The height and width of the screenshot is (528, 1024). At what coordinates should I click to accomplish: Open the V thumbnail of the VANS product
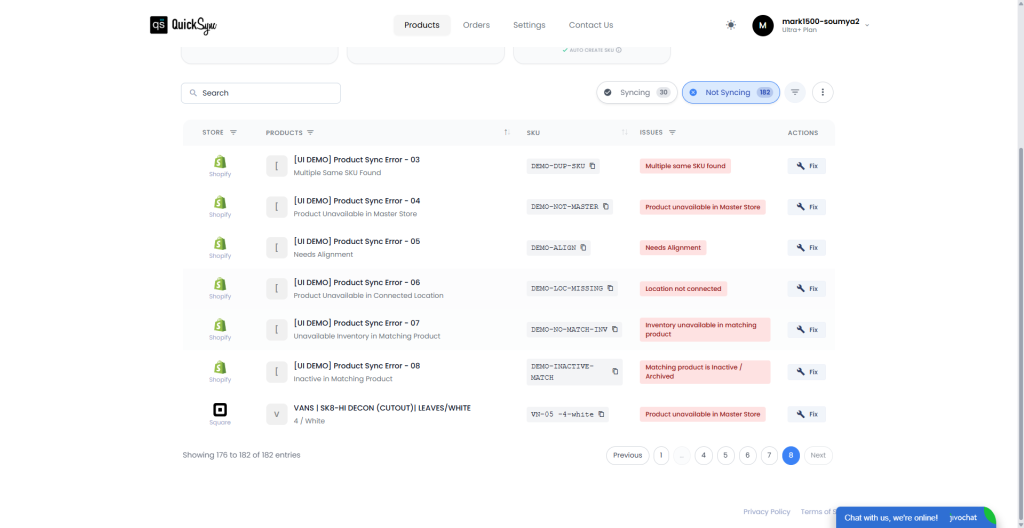tap(277, 414)
